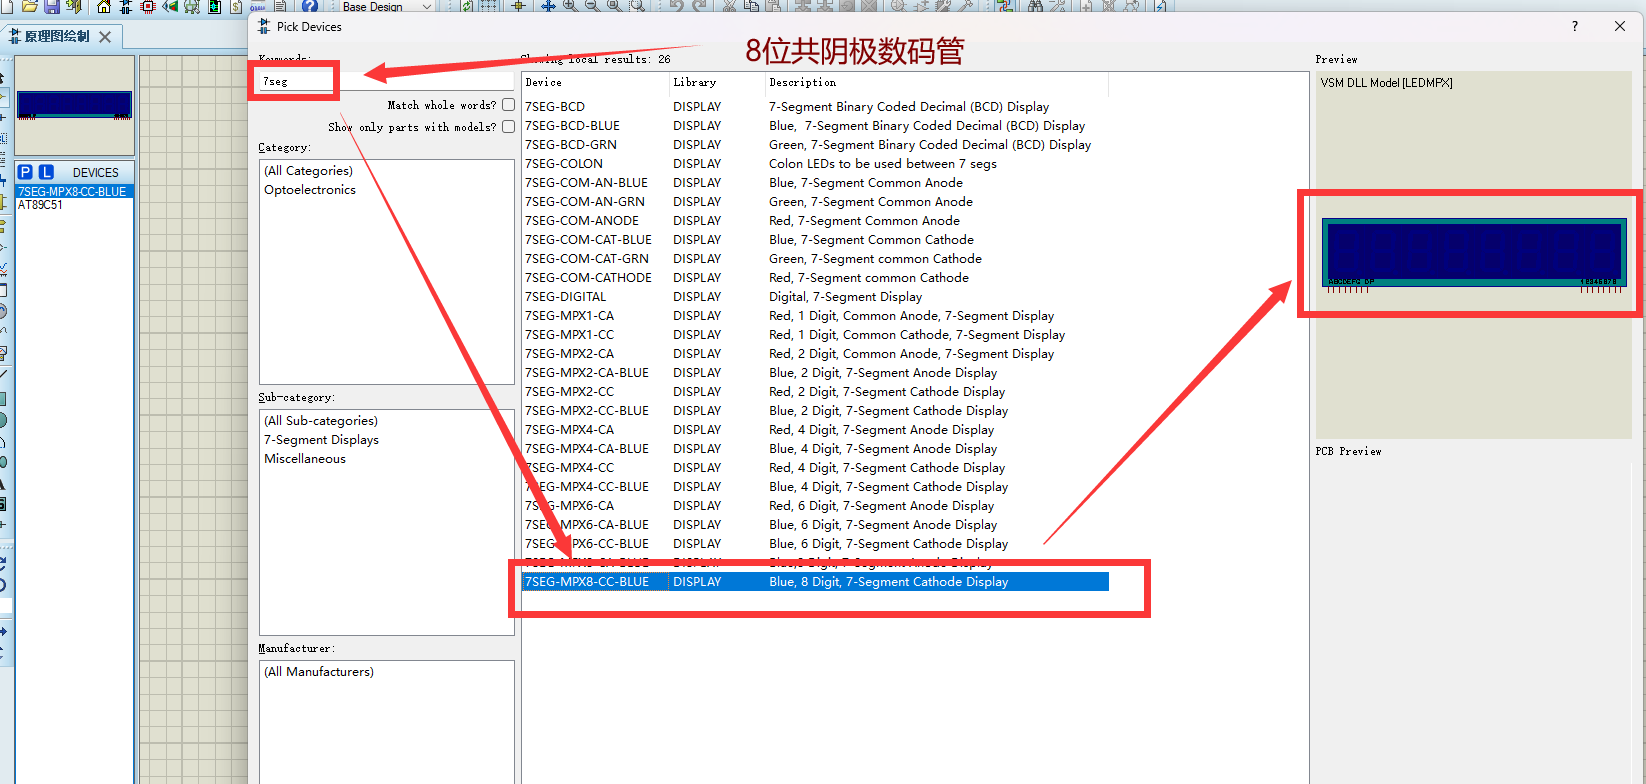Select the Optoelectronics category
This screenshot has width=1646, height=784.
click(x=310, y=190)
